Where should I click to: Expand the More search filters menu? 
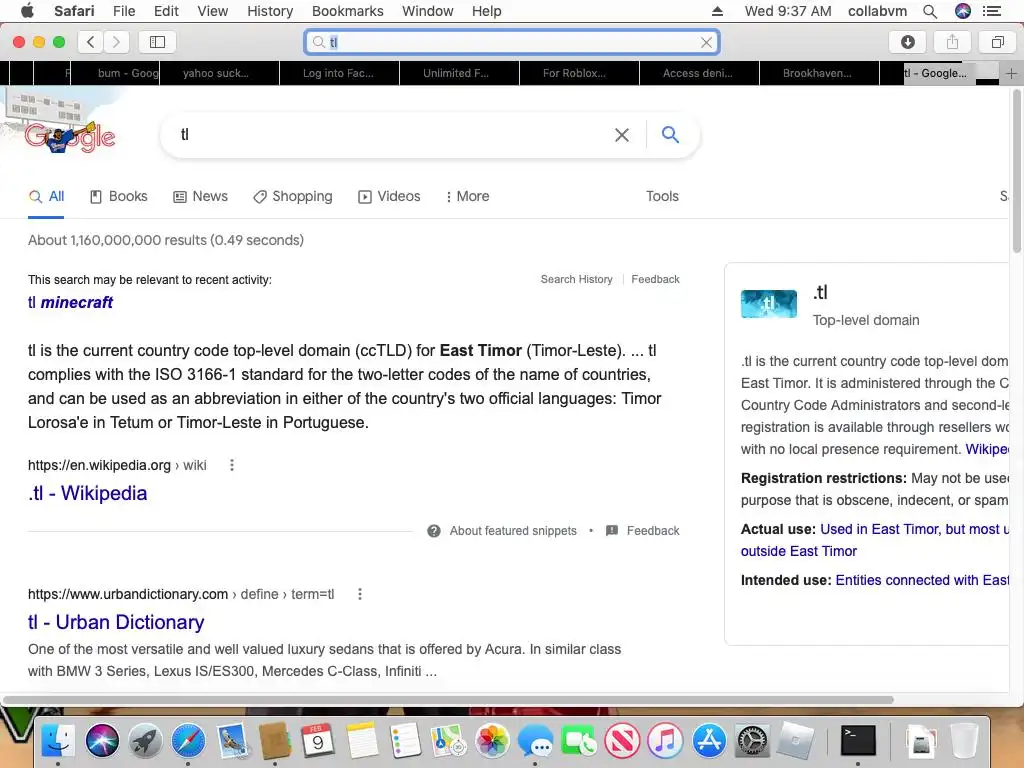(468, 196)
